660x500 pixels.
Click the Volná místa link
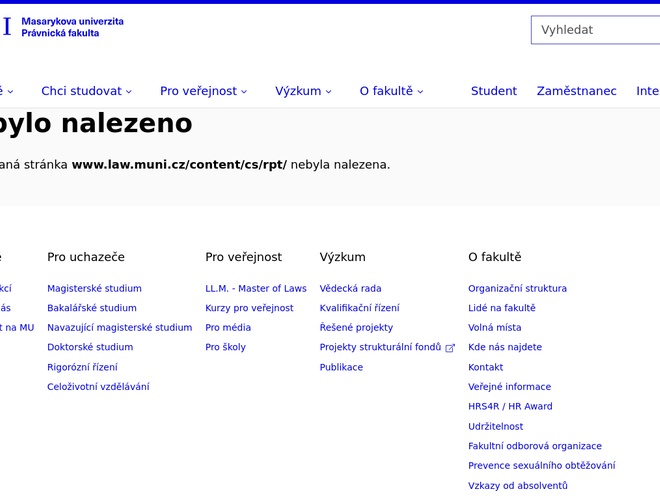[494, 328]
